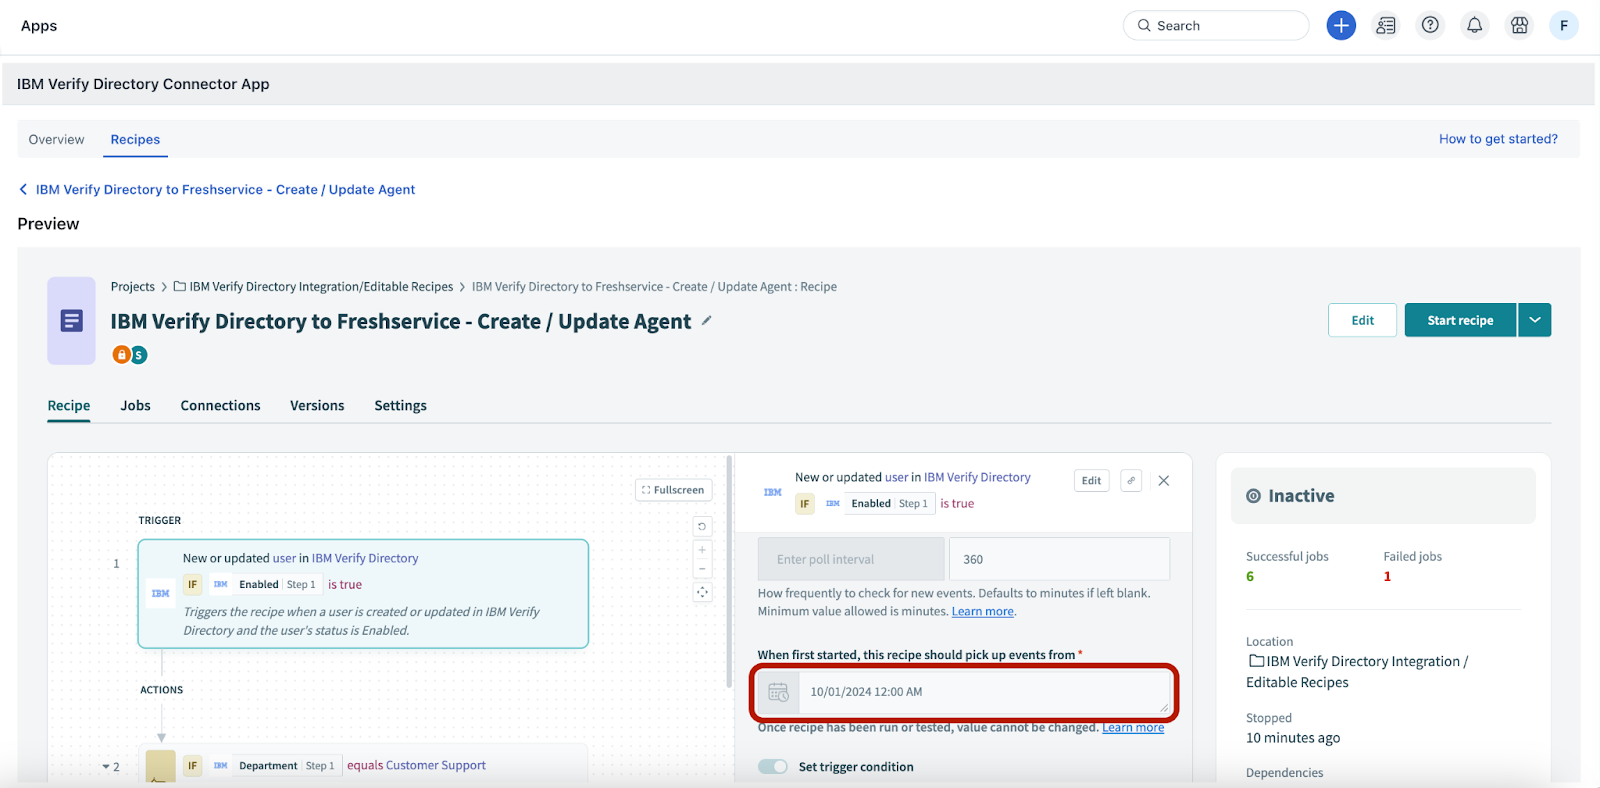Open the notifications bell
The height and width of the screenshot is (788, 1600).
(x=1474, y=25)
